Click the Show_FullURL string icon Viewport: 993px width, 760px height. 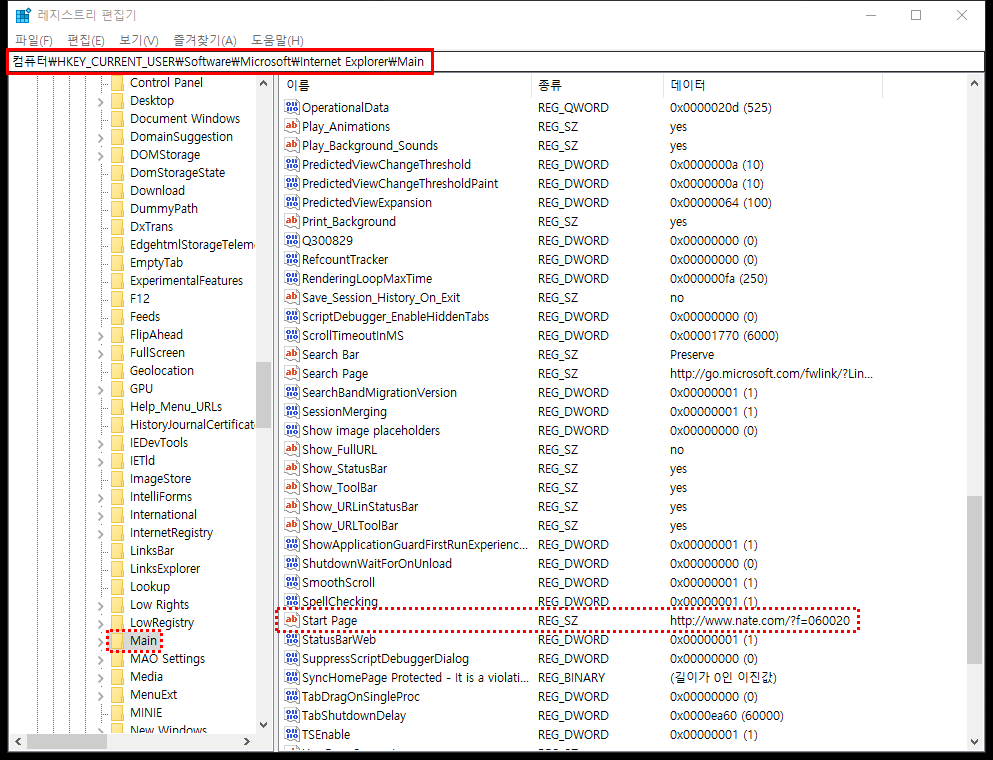click(x=291, y=449)
